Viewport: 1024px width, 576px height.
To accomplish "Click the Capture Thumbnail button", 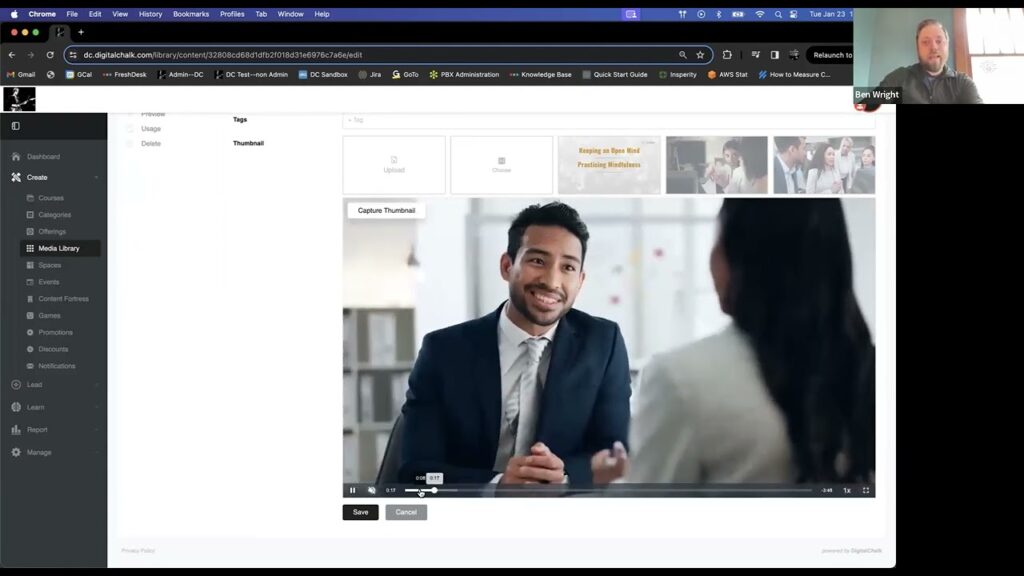I will [x=386, y=210].
